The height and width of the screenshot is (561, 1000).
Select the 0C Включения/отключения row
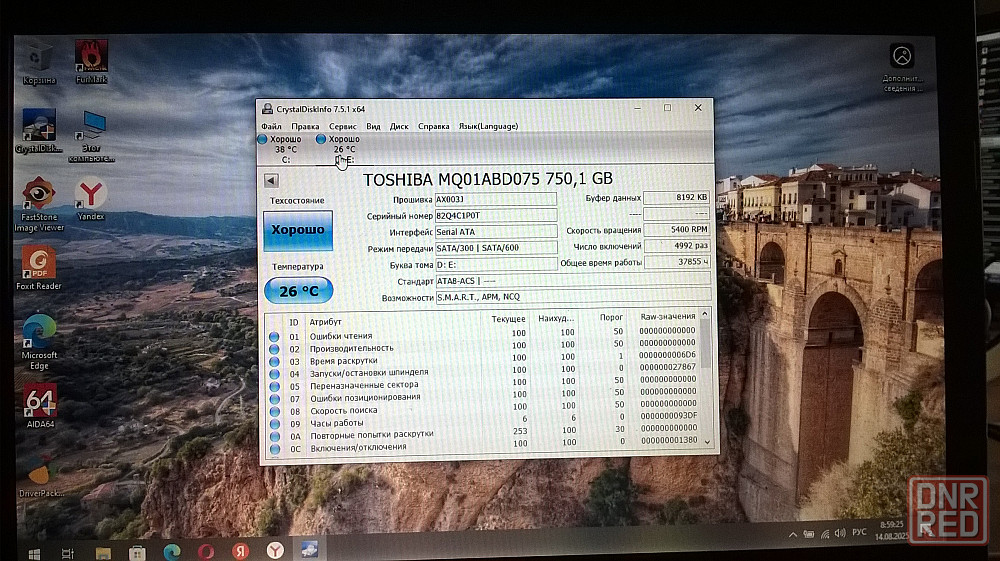(x=483, y=446)
